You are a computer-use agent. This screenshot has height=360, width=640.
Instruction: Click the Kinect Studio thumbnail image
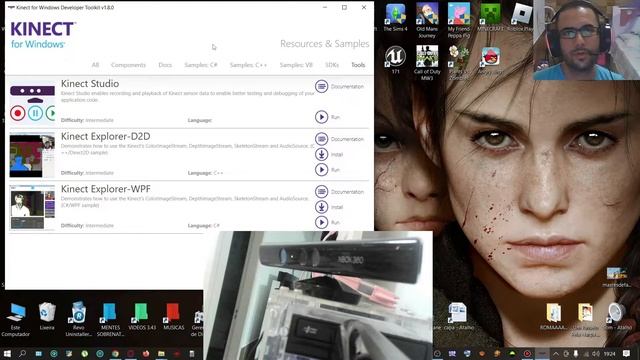32,102
